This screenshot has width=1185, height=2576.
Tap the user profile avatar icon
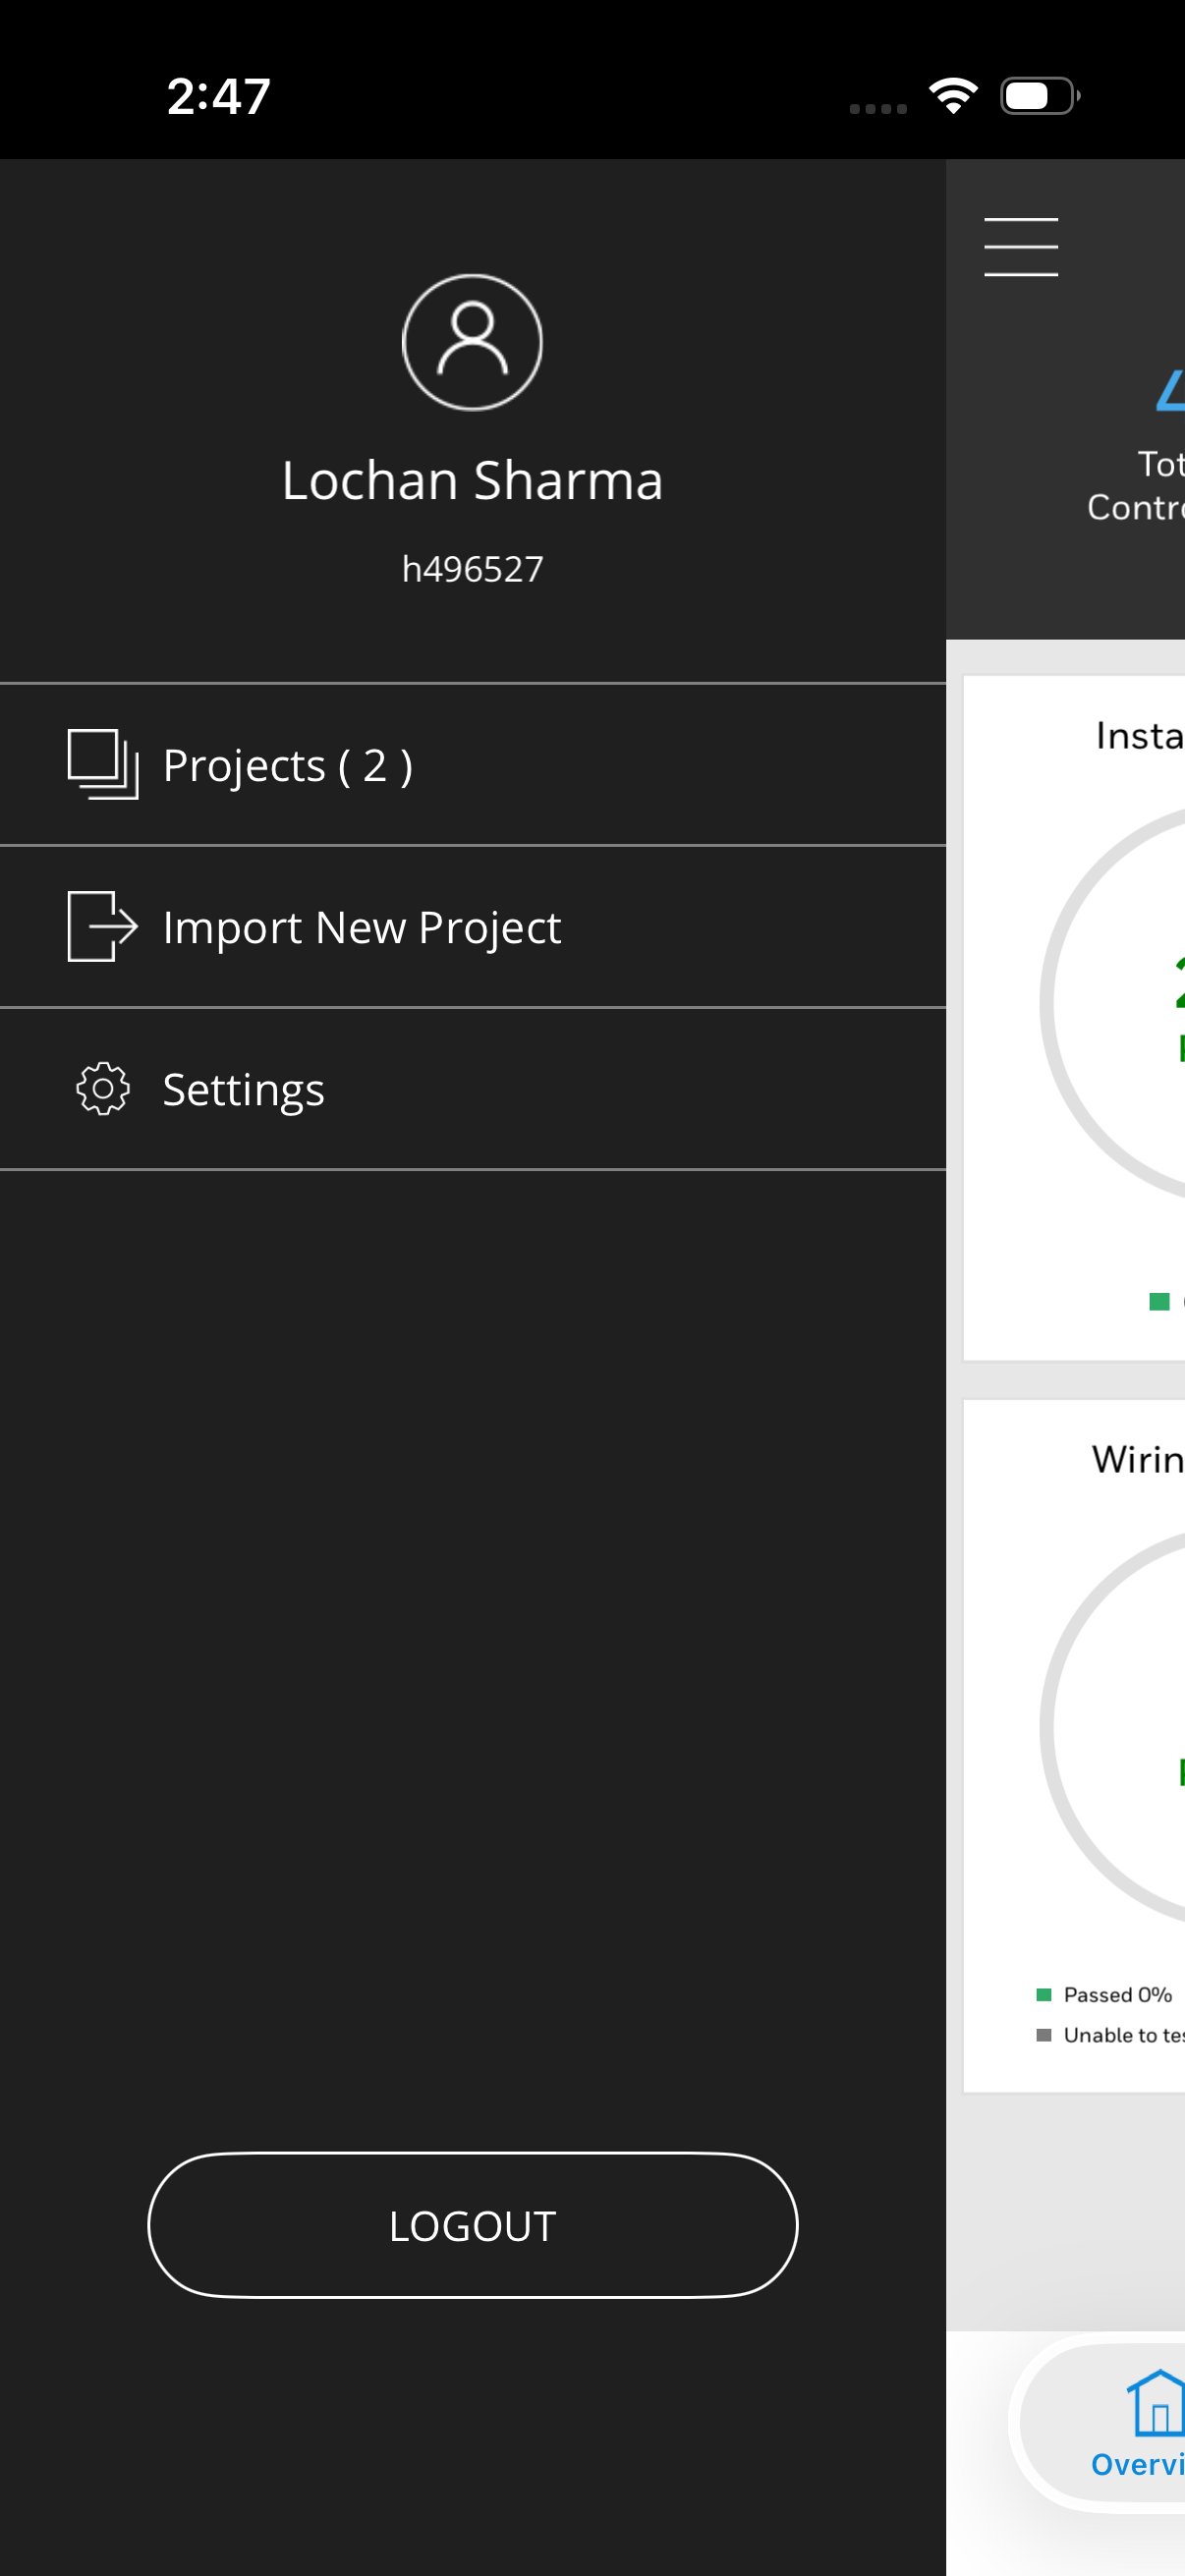472,342
